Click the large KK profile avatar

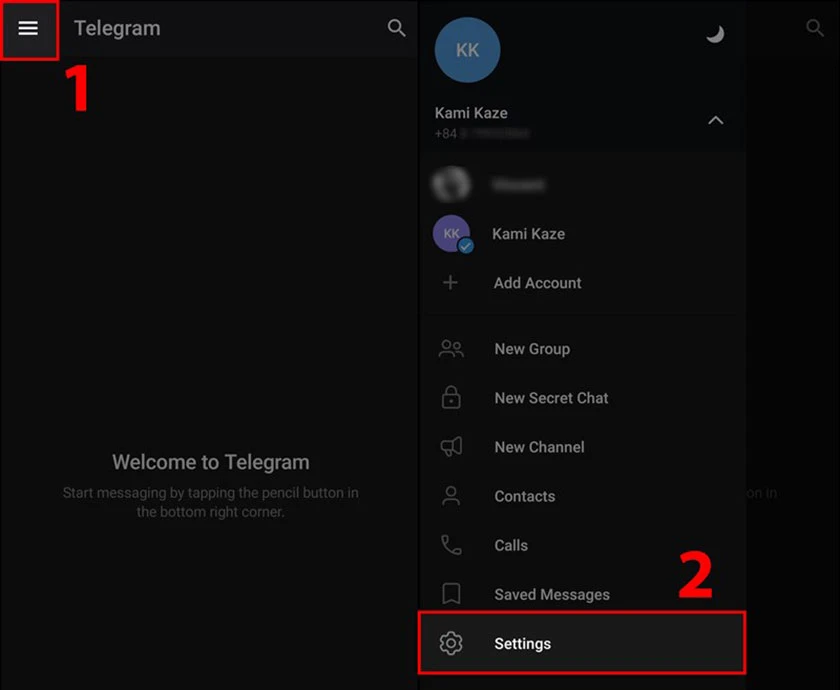point(467,49)
